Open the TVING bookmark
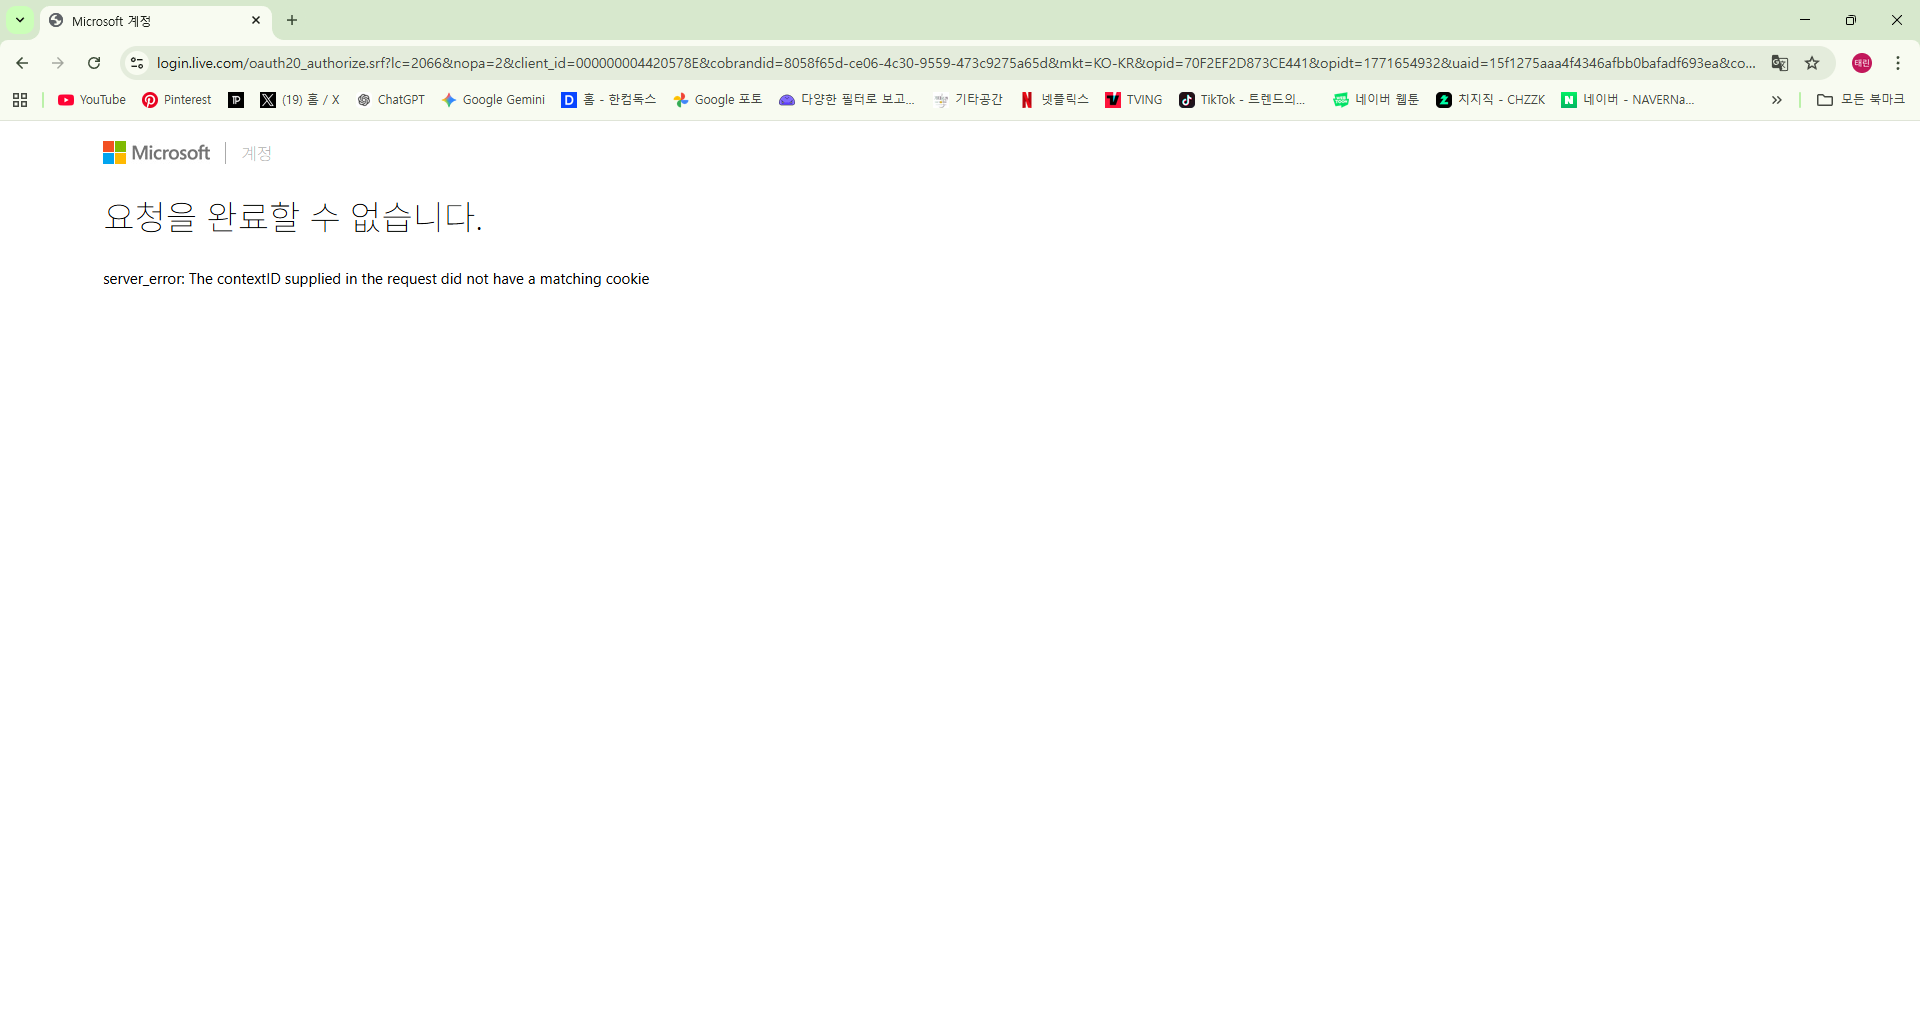Viewport: 1920px width, 1032px height. point(1133,99)
